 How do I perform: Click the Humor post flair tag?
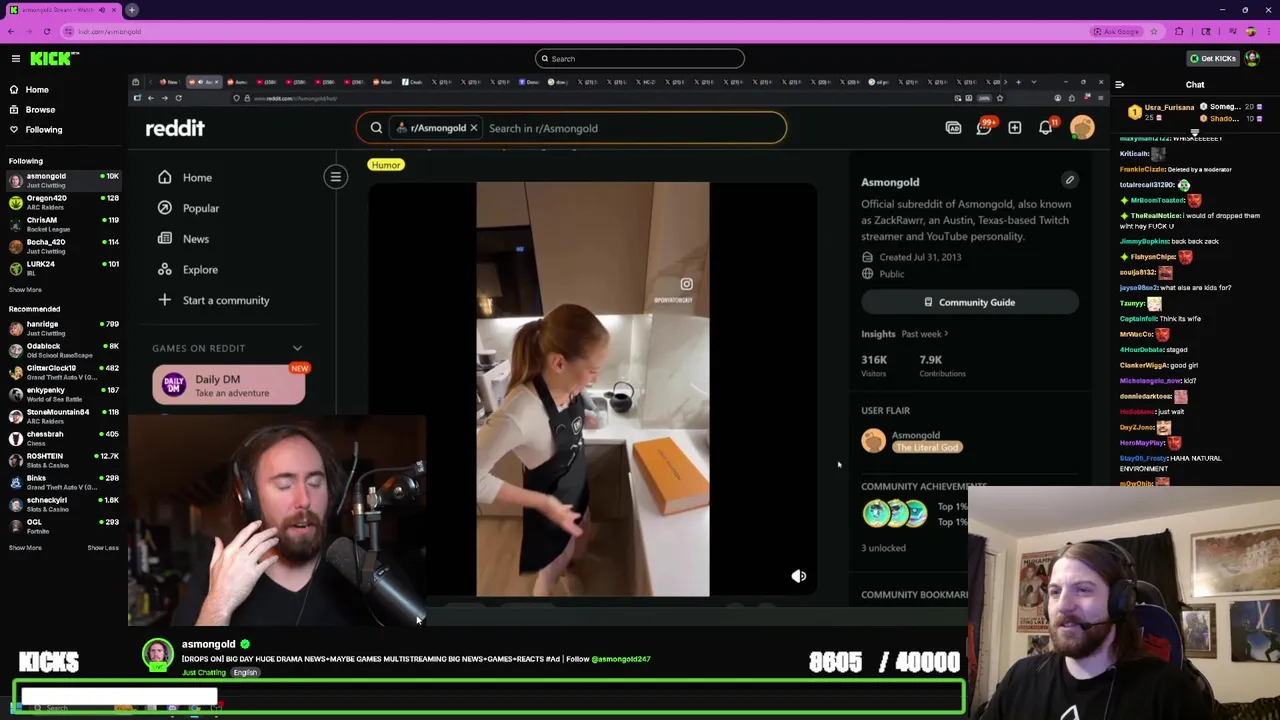pyautogui.click(x=386, y=165)
